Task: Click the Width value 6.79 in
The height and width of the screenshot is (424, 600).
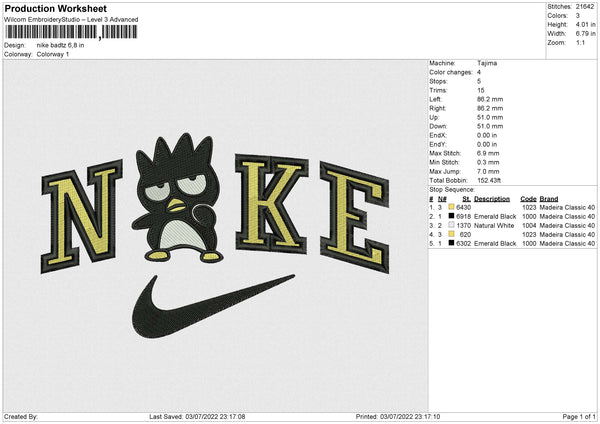Action: [x=585, y=34]
